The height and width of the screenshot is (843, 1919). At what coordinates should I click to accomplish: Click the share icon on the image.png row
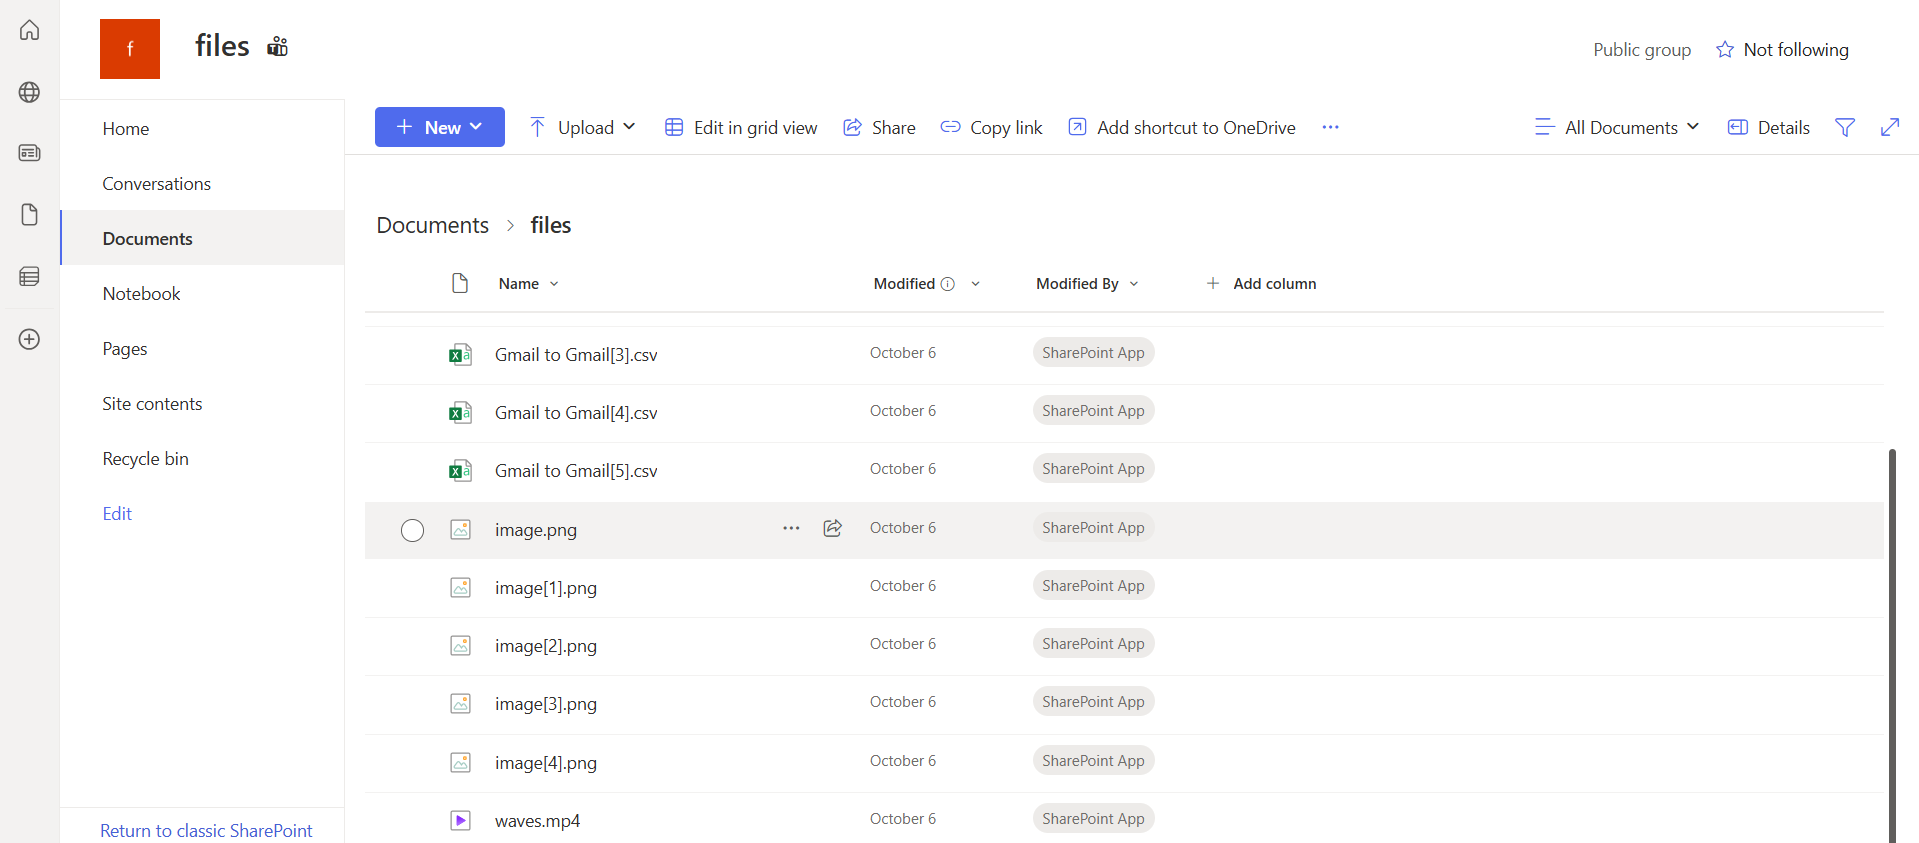pyautogui.click(x=832, y=528)
